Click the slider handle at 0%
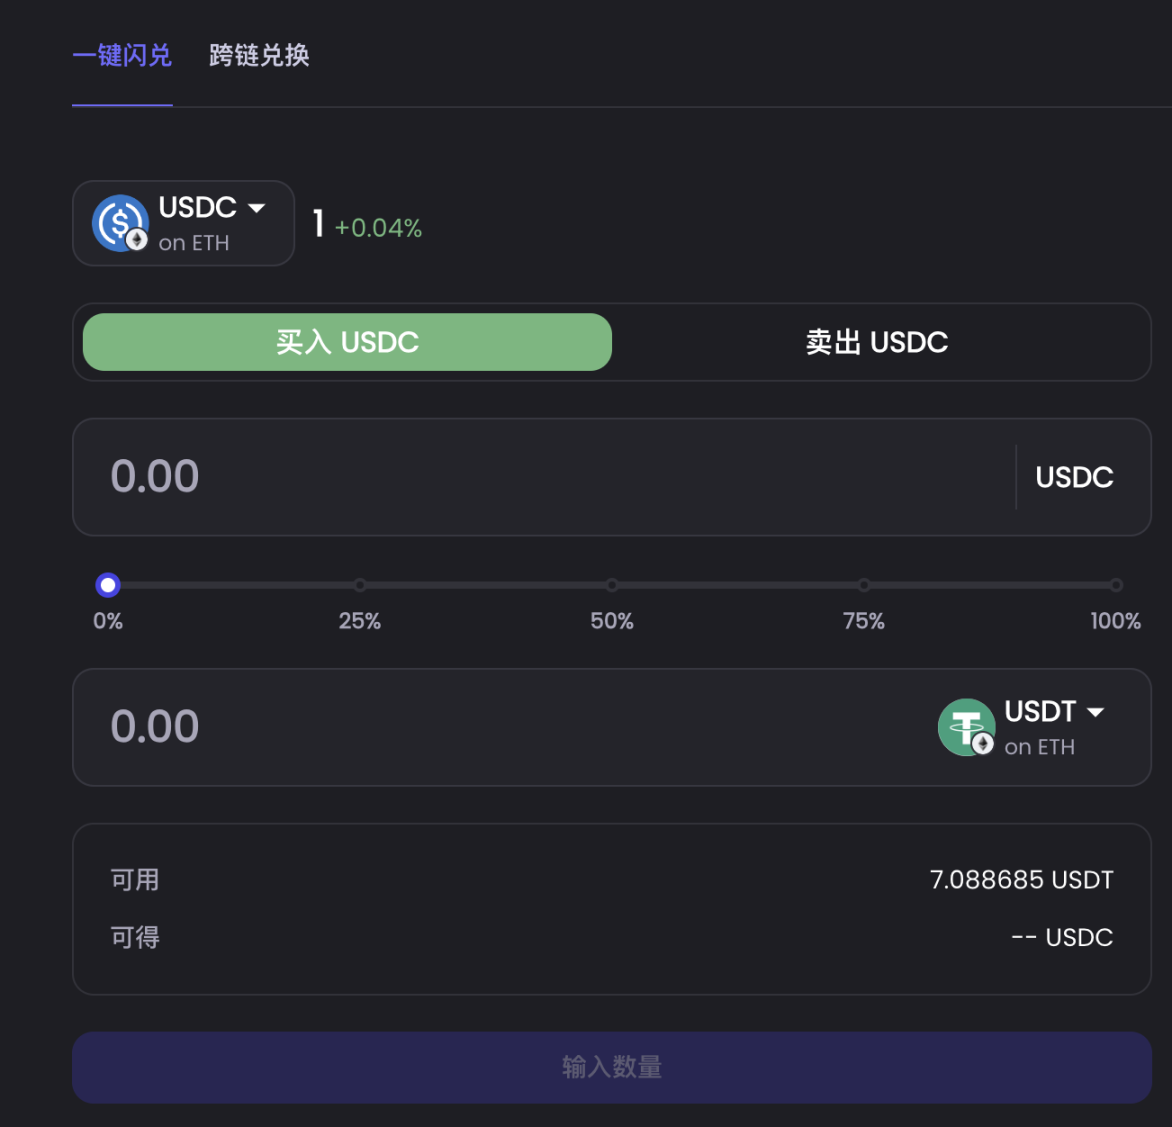Viewport: 1172px width, 1127px height. (x=108, y=585)
